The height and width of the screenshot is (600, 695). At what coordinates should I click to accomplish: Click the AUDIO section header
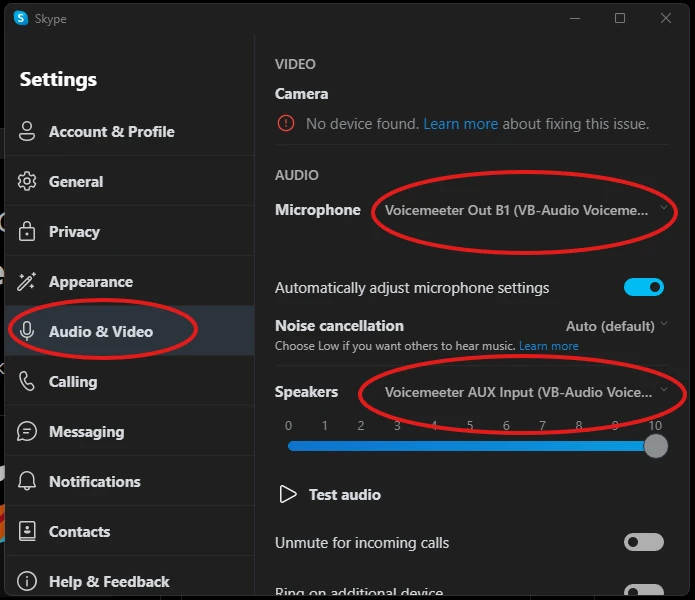(x=297, y=175)
